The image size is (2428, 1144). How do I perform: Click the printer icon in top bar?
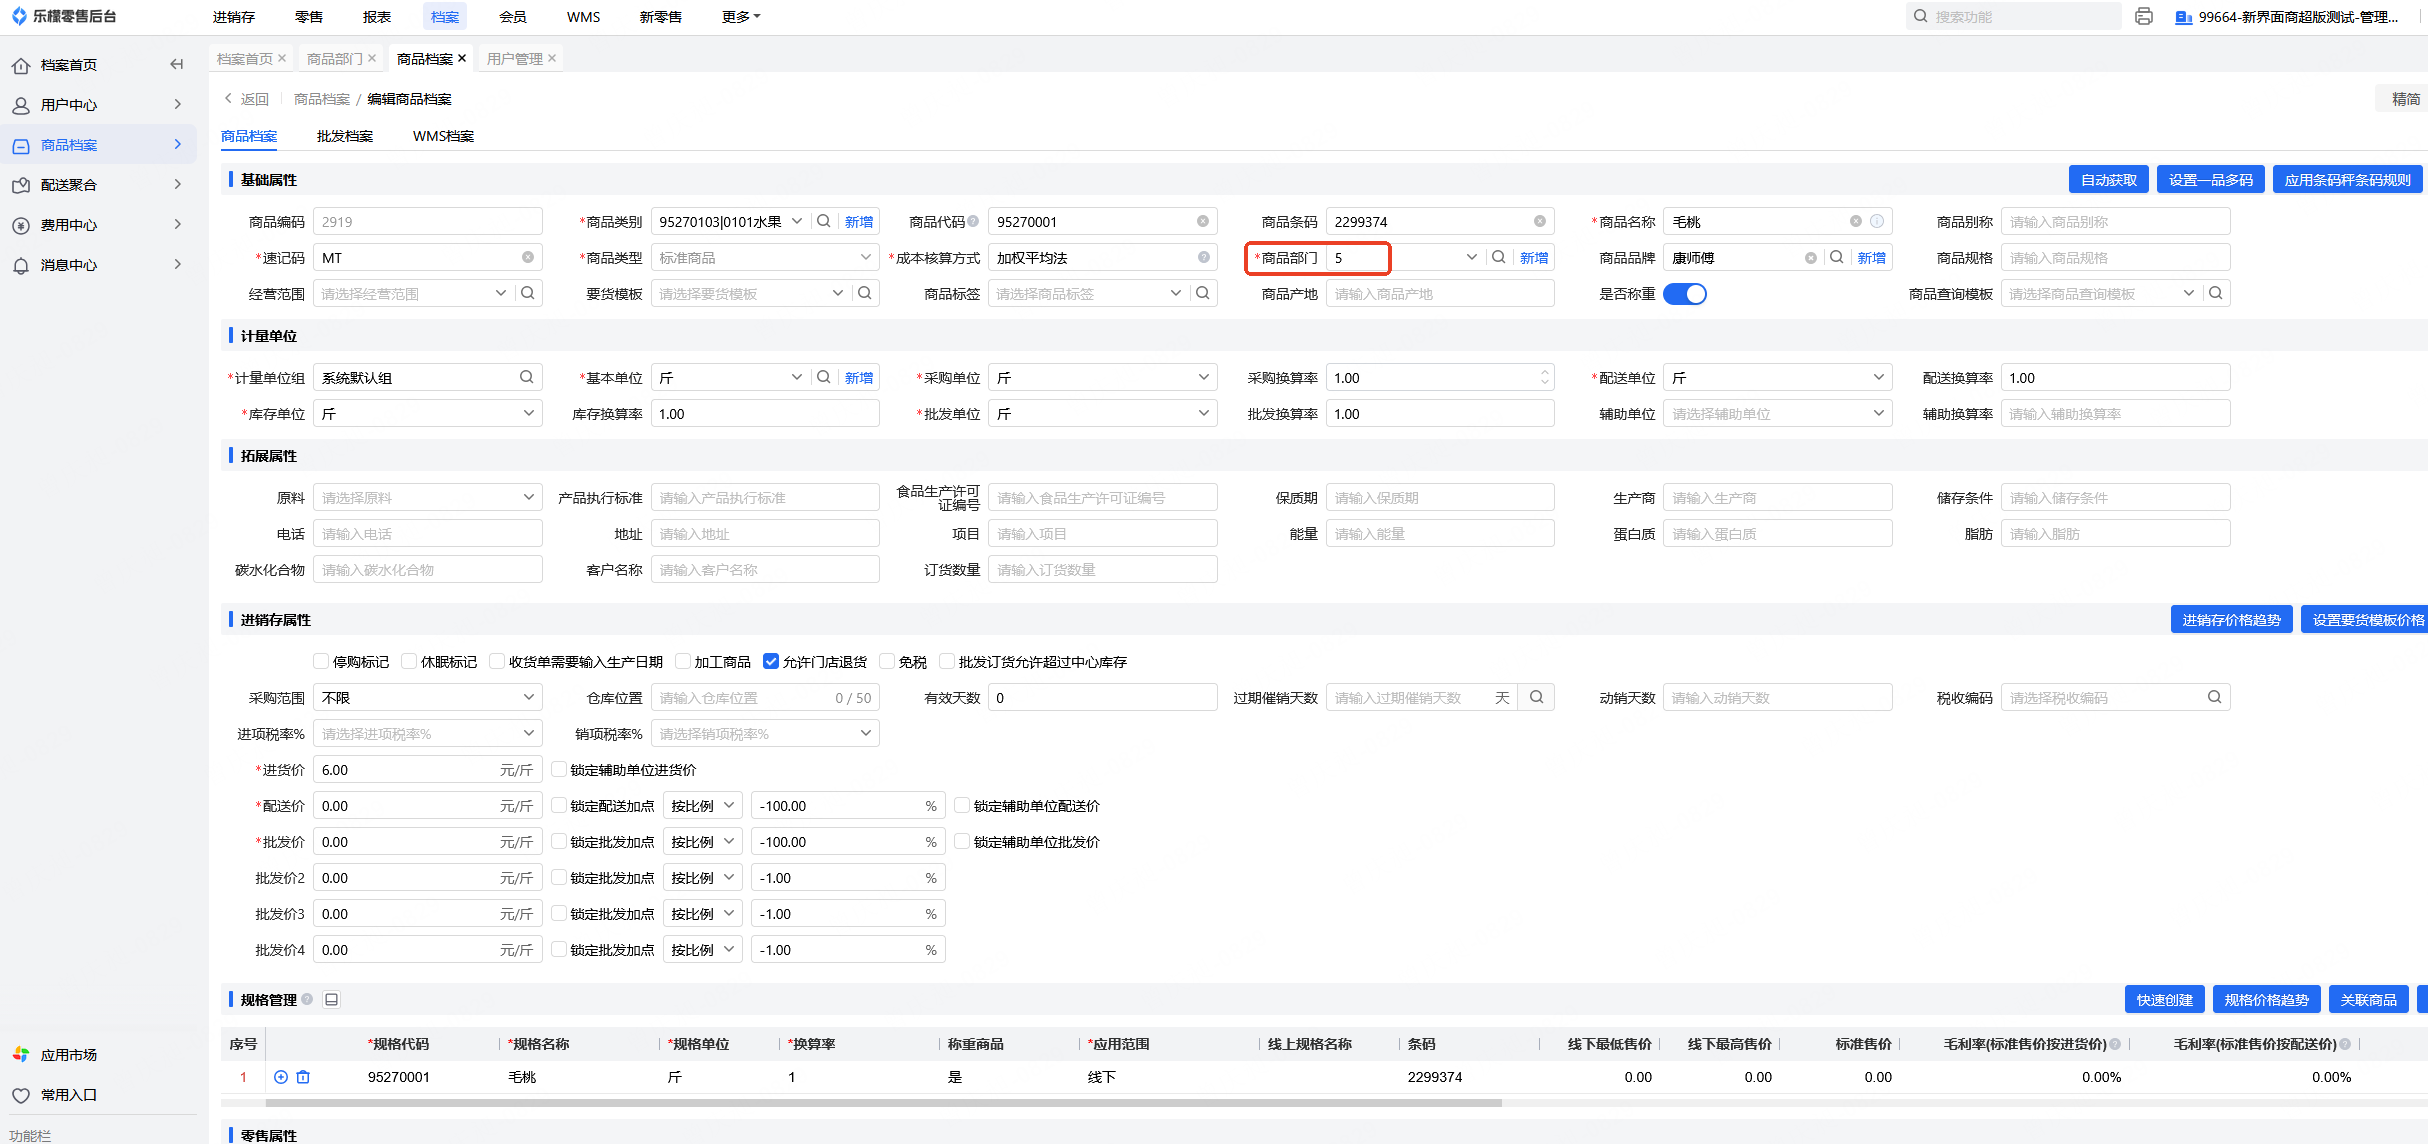[2143, 16]
